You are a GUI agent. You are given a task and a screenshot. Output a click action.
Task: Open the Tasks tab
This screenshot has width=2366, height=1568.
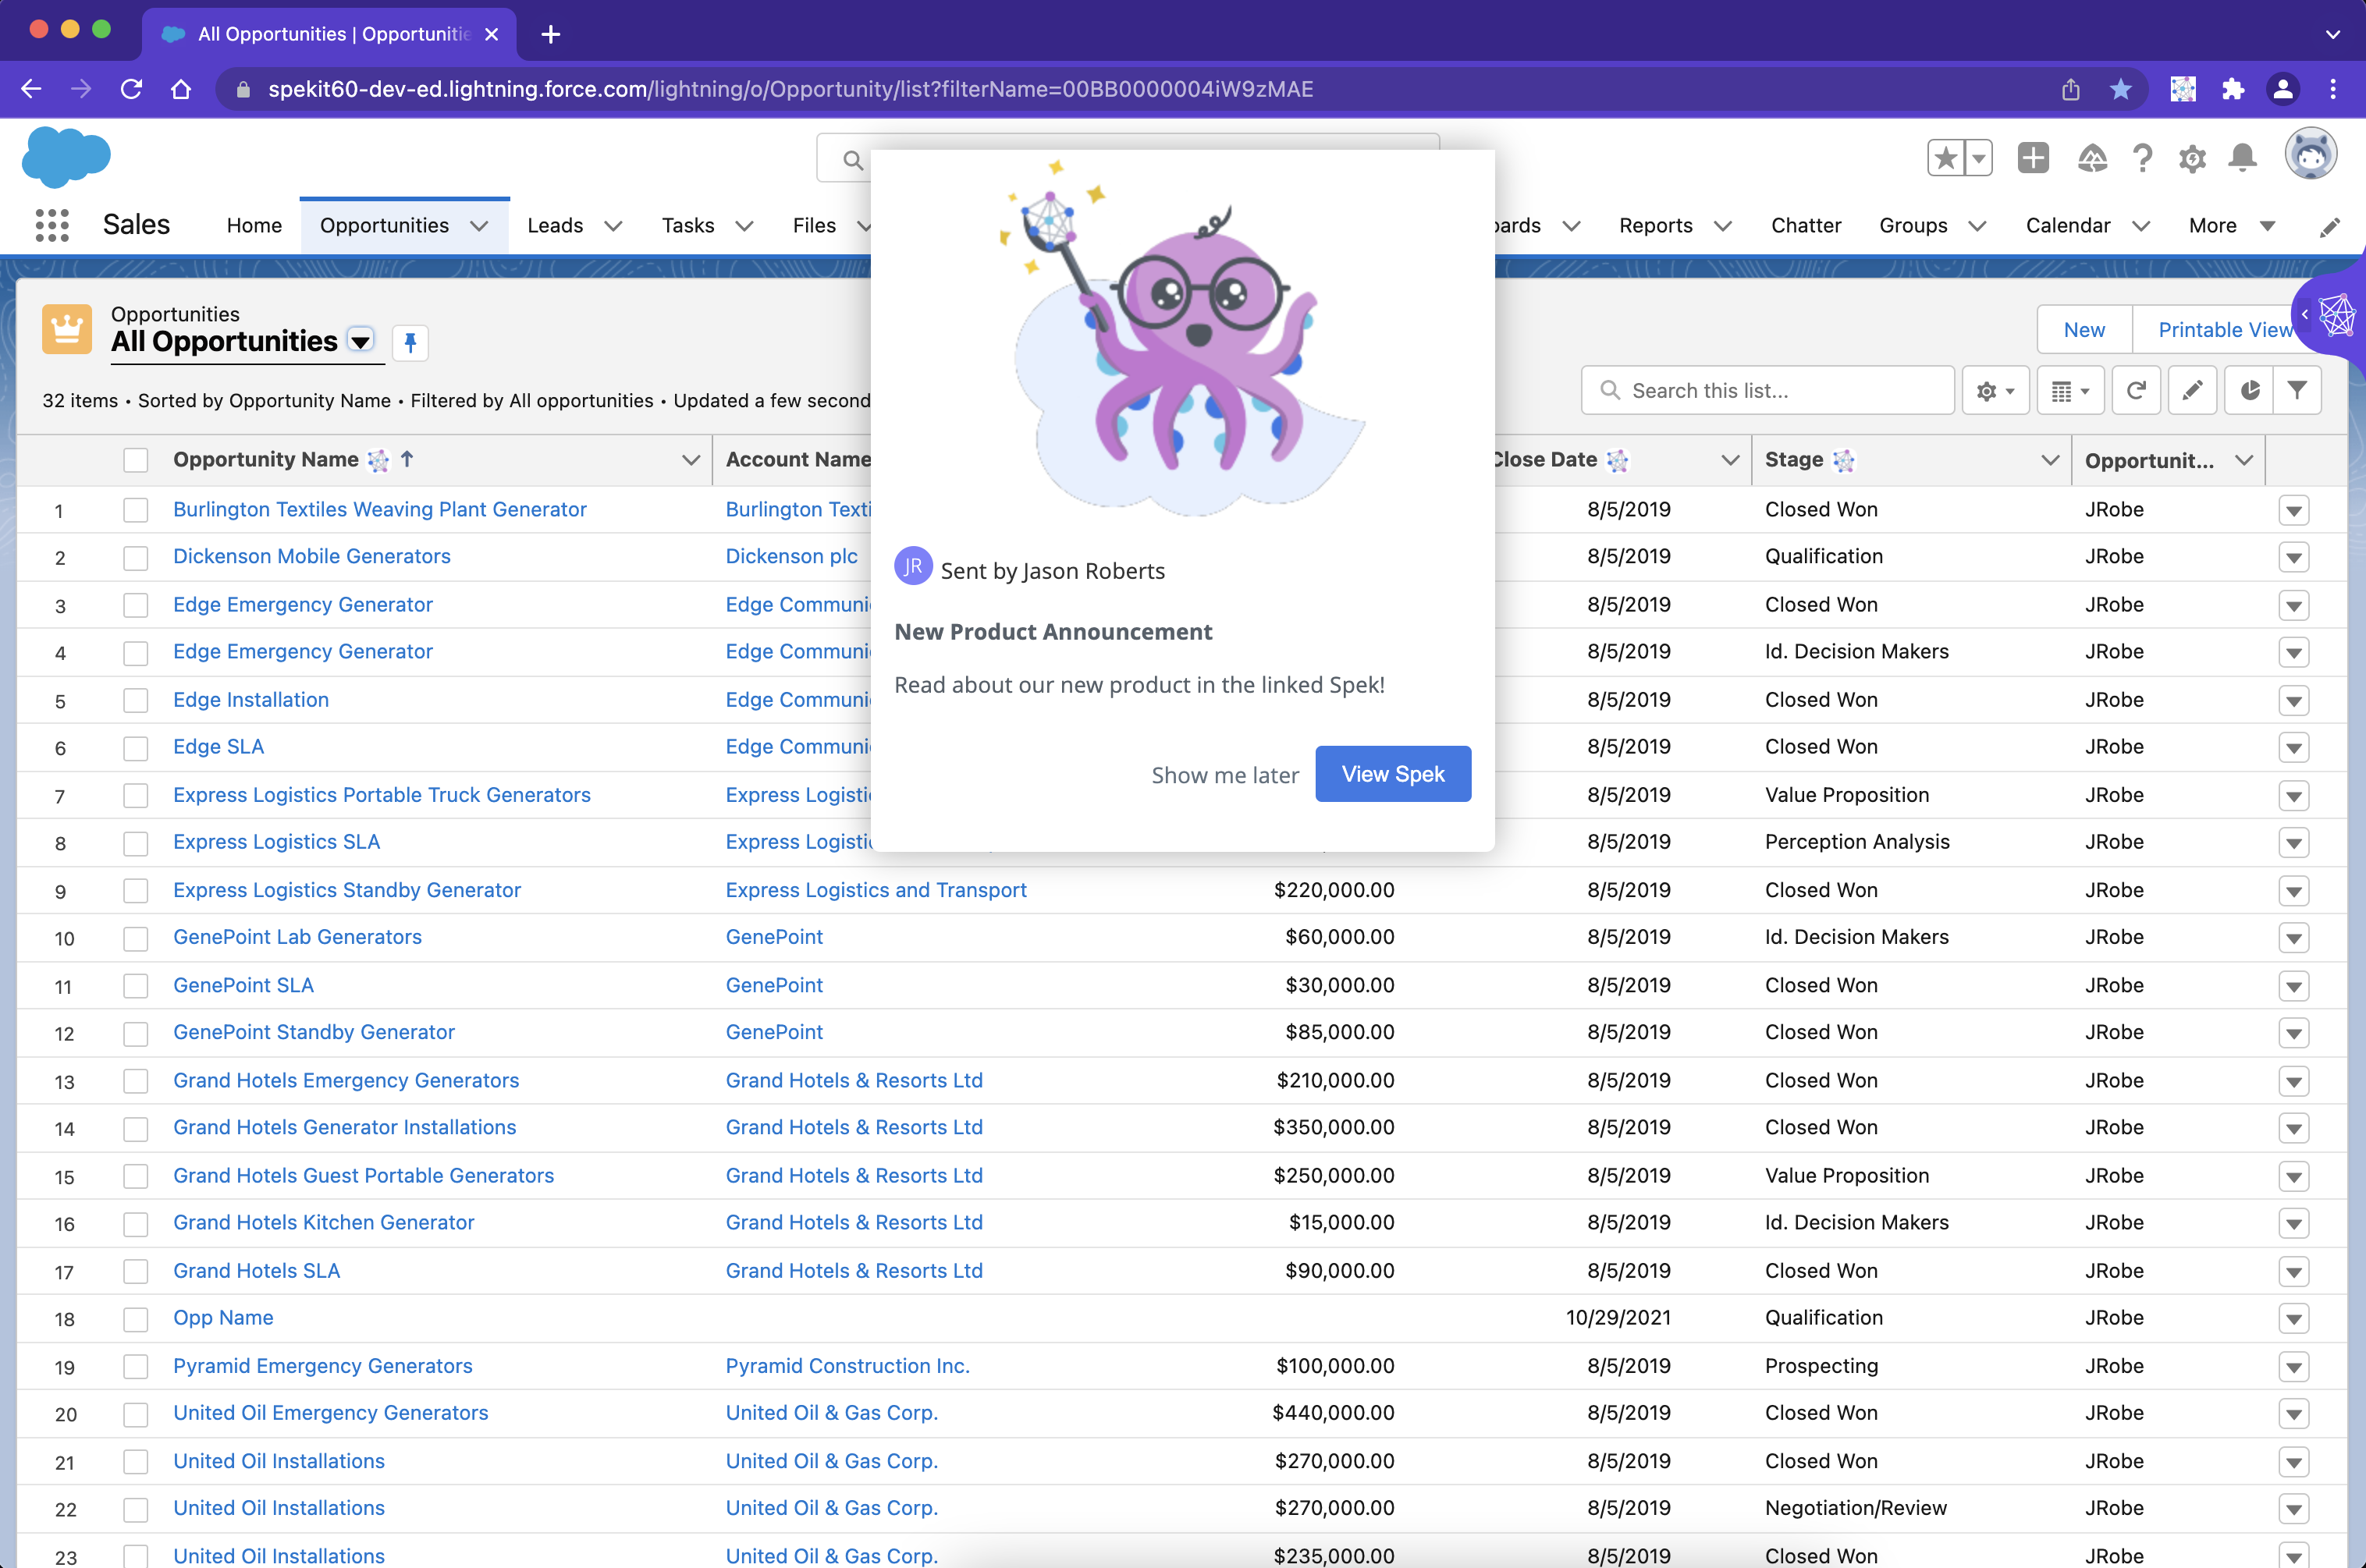pyautogui.click(x=688, y=226)
